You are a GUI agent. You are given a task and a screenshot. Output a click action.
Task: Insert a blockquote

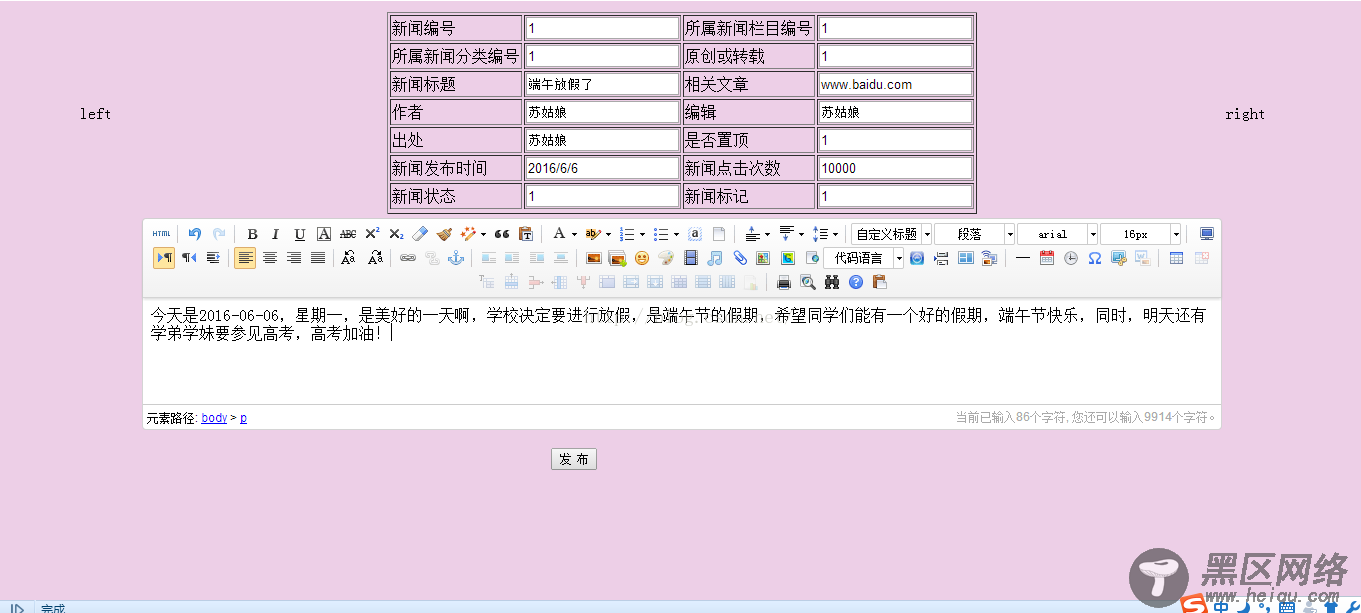tap(502, 234)
